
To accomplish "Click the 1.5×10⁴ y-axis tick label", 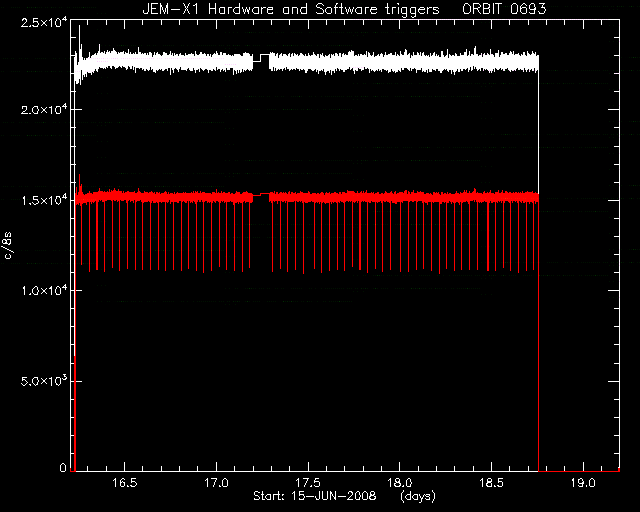I will (x=43, y=200).
